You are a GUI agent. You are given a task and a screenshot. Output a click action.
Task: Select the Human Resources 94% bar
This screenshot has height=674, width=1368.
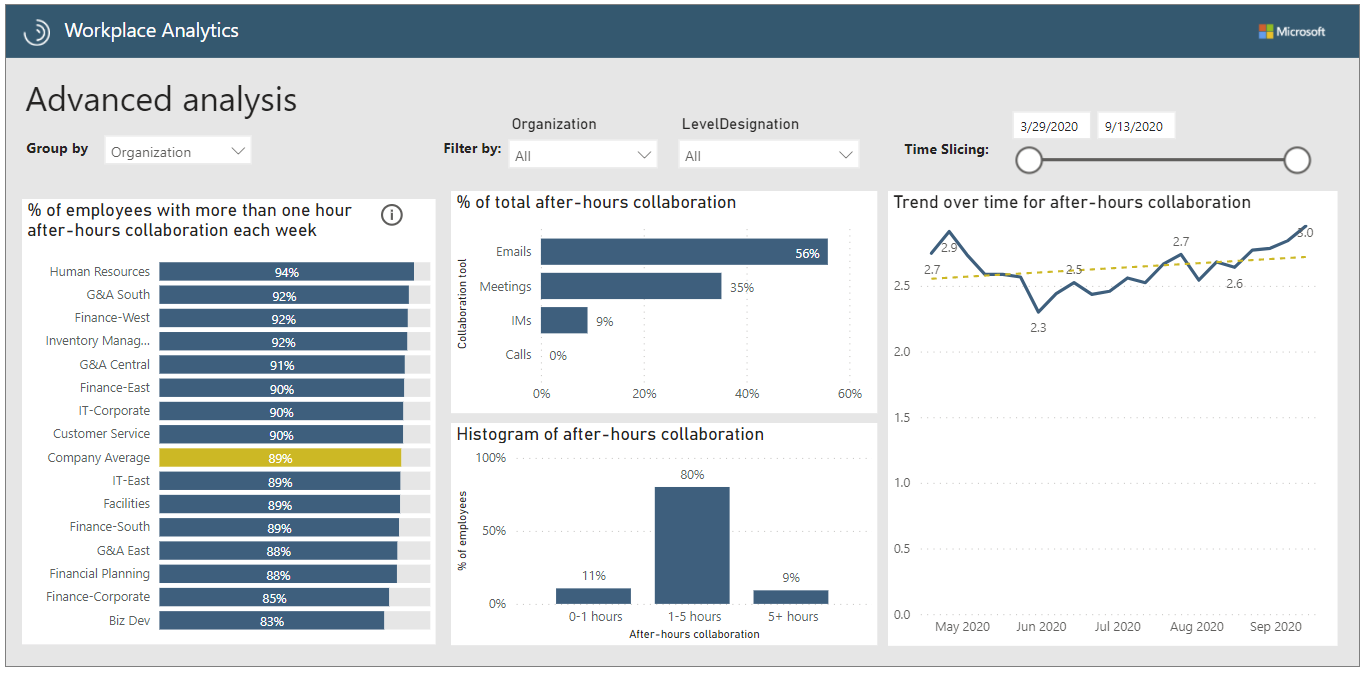[286, 272]
